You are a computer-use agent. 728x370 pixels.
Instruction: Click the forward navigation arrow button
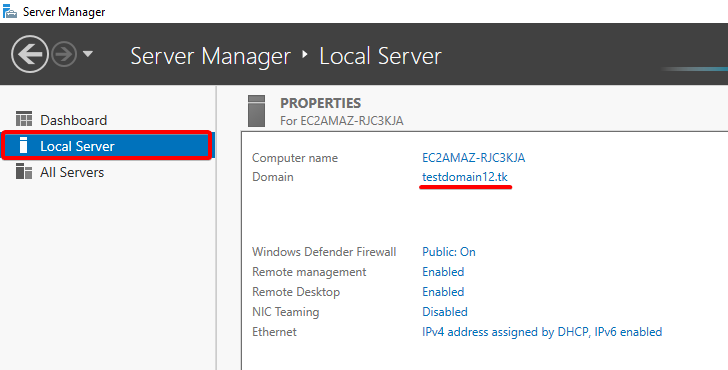pos(64,54)
